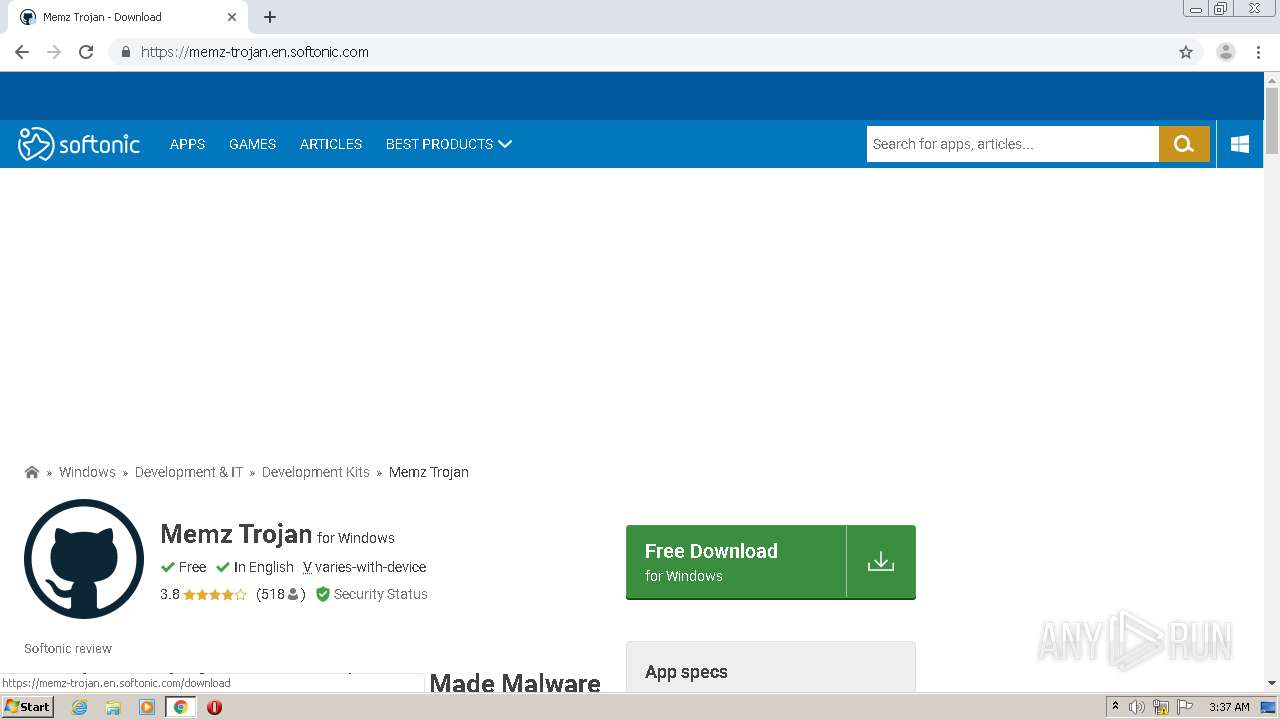Click the scrollbar down arrow
The height and width of the screenshot is (720, 1280).
tap(1272, 683)
